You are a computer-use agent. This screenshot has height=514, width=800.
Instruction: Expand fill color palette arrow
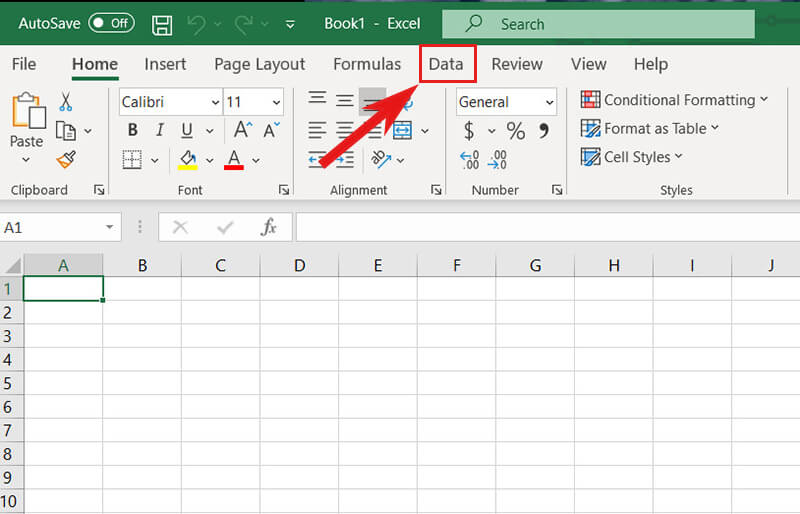[210, 161]
